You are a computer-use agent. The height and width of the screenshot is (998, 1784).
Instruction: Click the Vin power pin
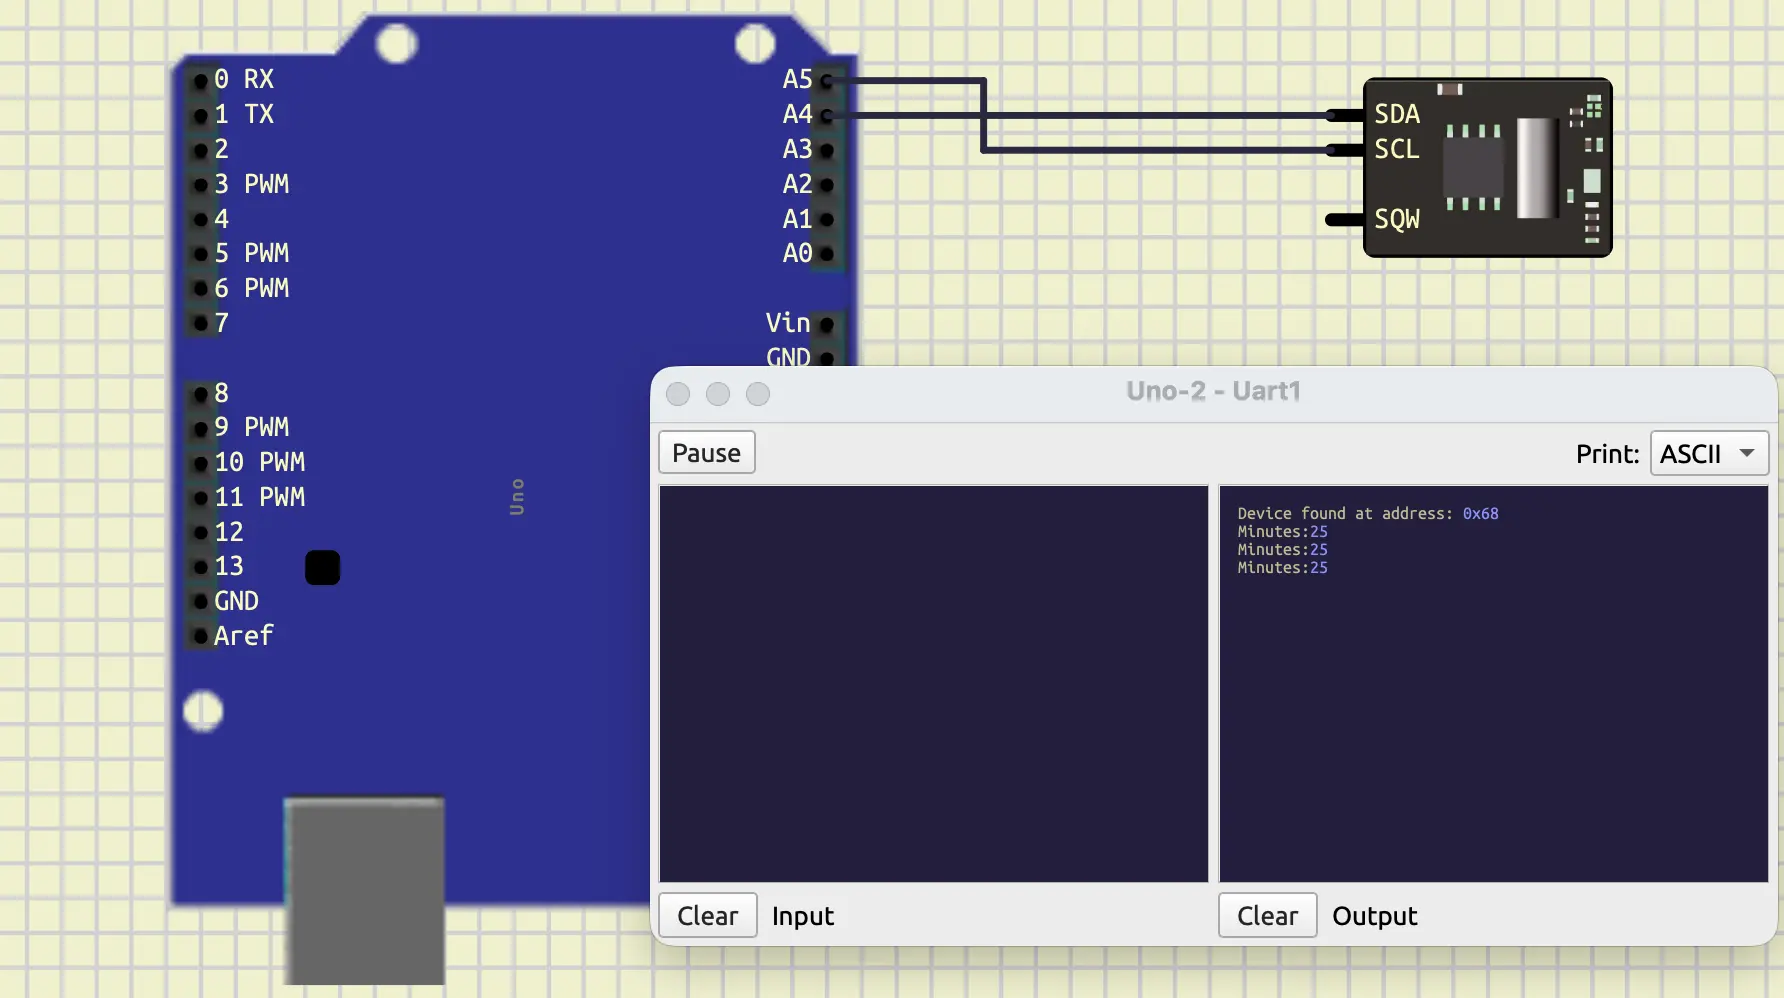827,324
